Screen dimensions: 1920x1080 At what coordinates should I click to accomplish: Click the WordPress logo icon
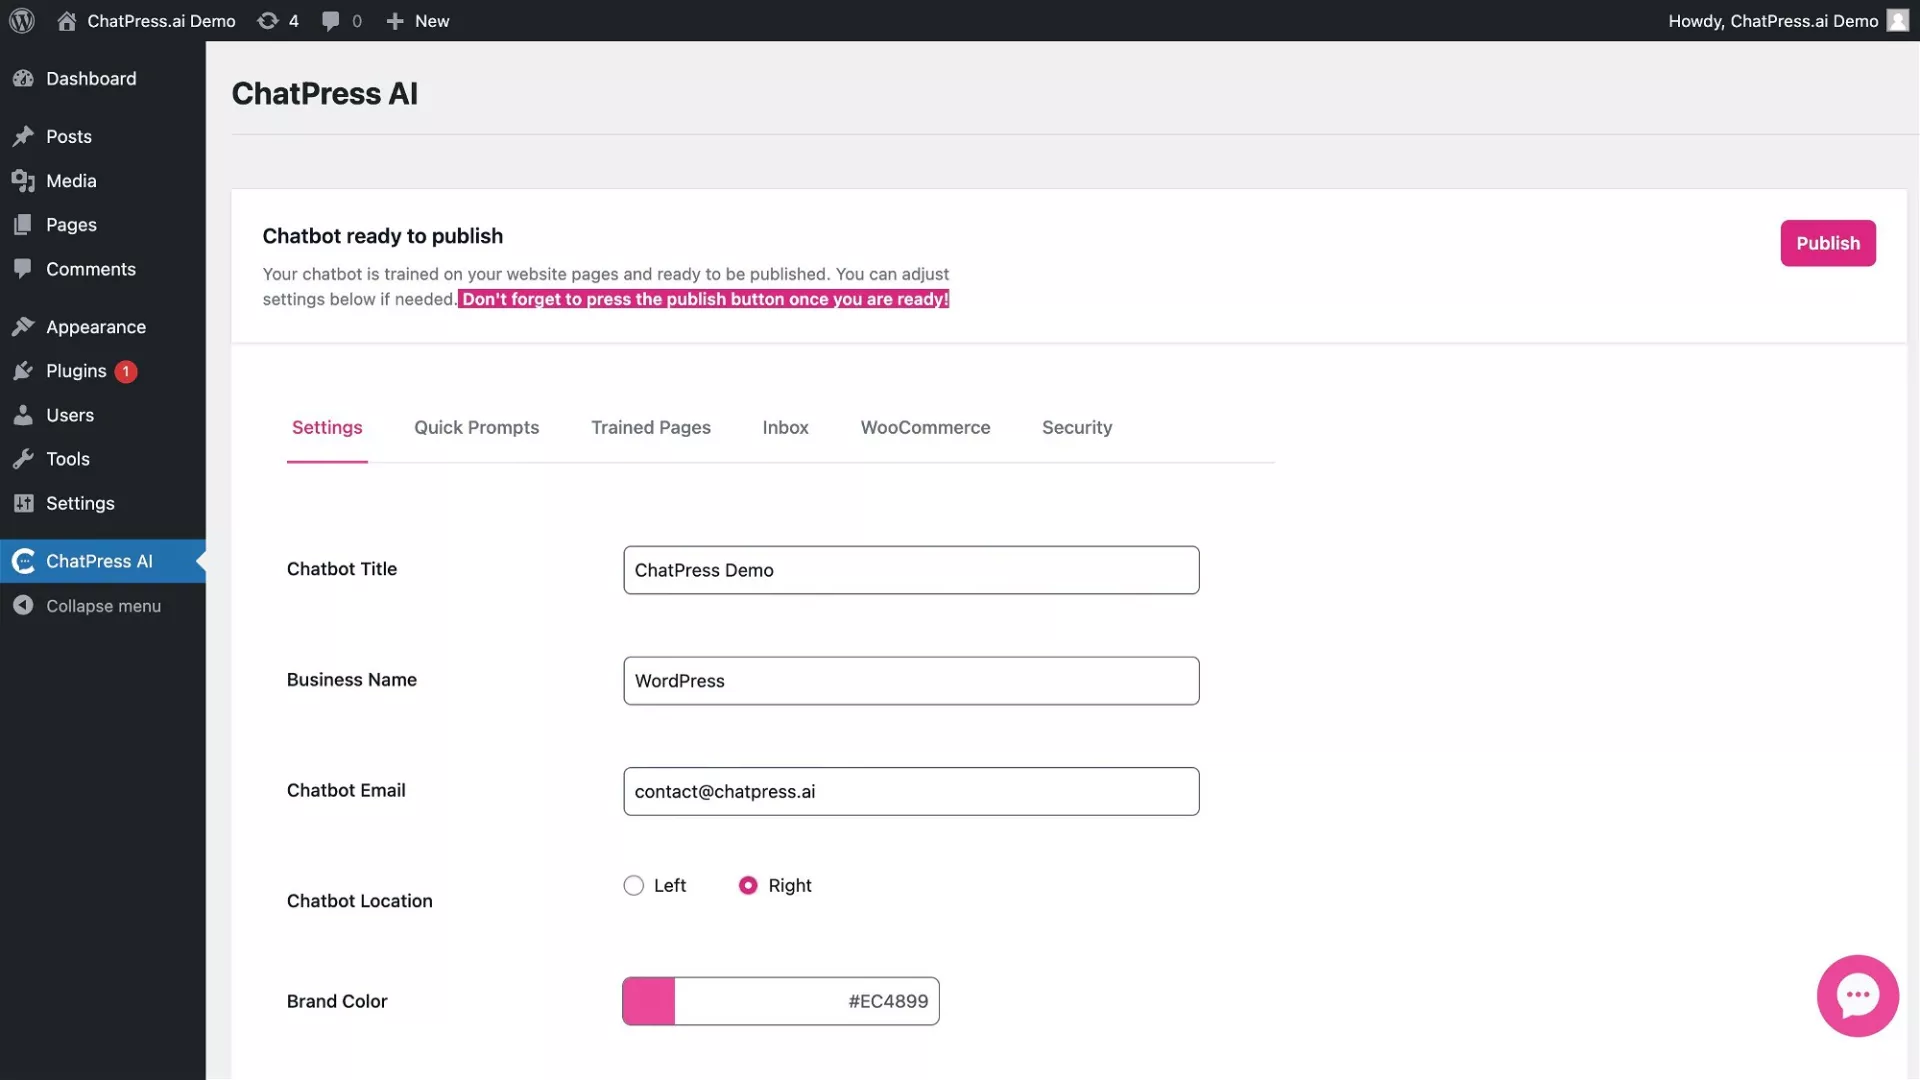point(22,20)
